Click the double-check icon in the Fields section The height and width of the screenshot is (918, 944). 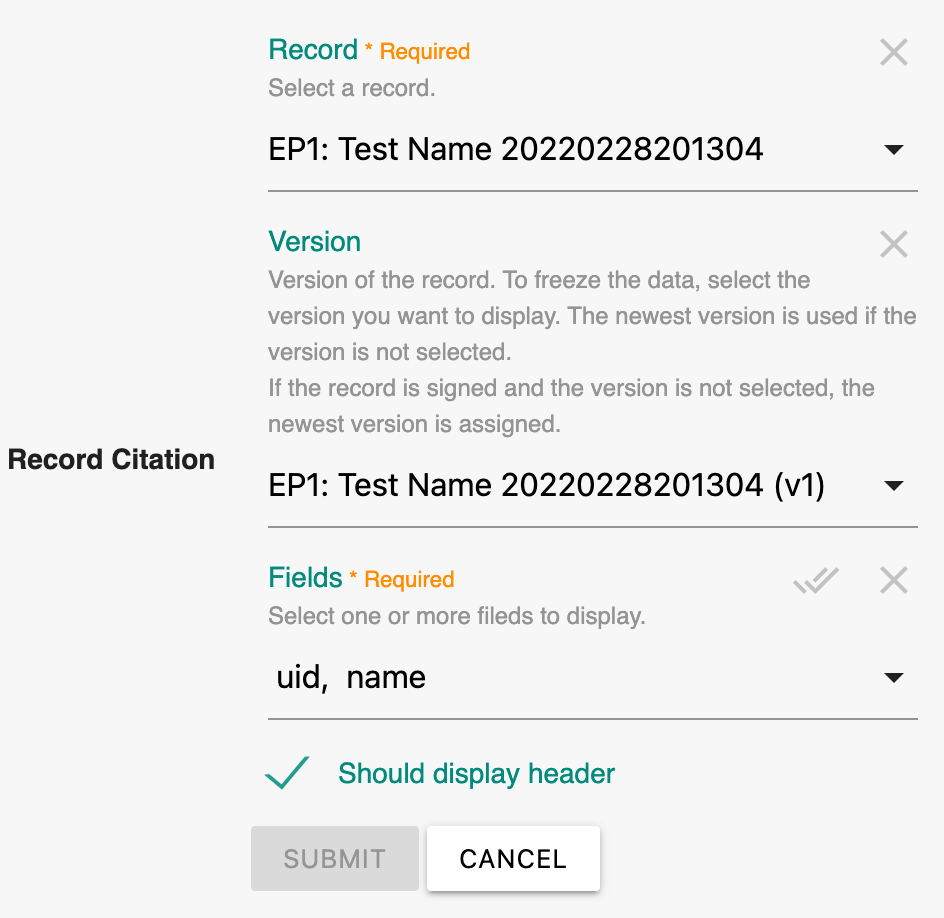point(815,580)
